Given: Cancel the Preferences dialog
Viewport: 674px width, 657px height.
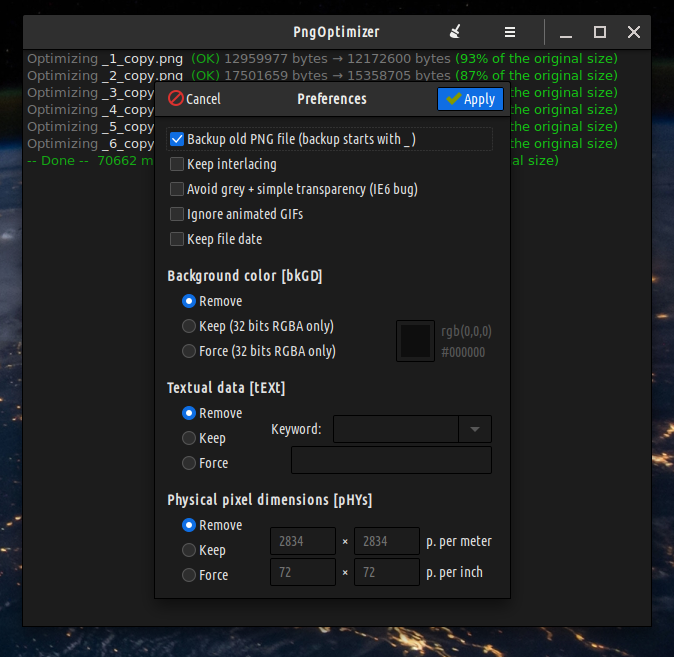Looking at the screenshot, I should click(195, 99).
